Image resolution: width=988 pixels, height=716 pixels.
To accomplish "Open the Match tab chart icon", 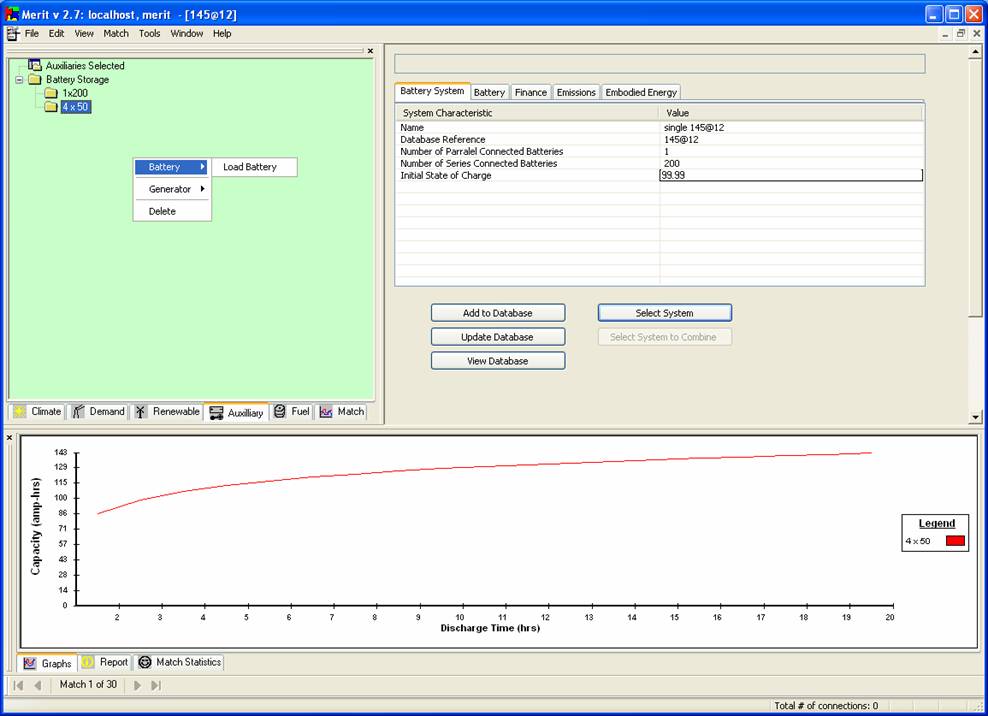I will pyautogui.click(x=326, y=412).
